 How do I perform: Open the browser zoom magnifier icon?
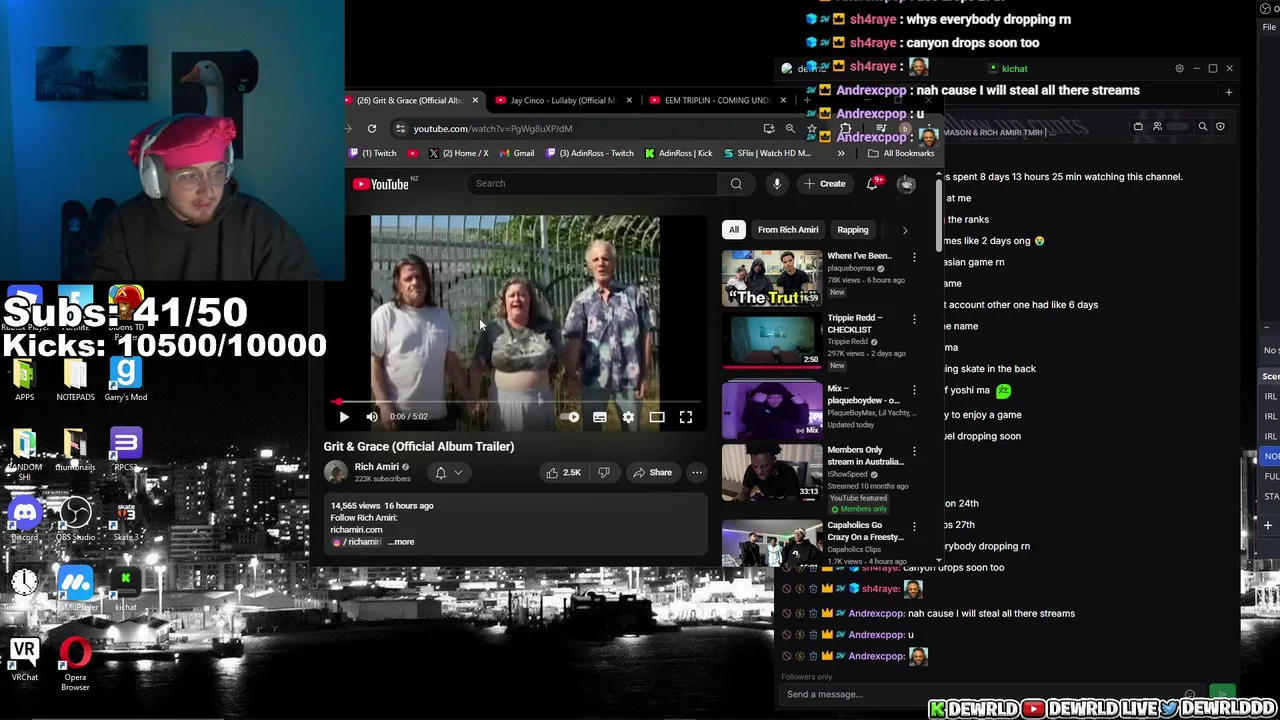pyautogui.click(x=790, y=128)
